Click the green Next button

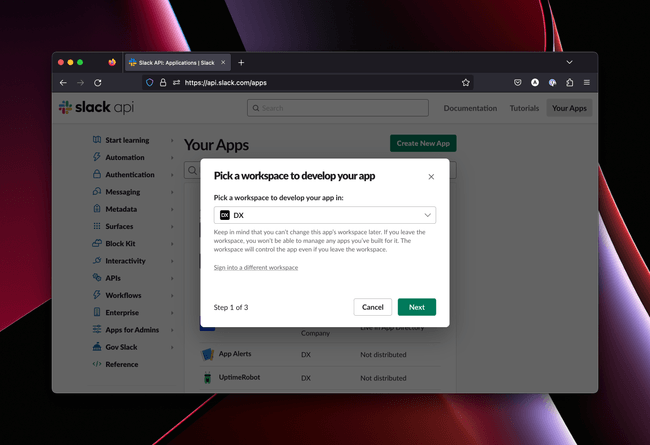[x=417, y=307]
